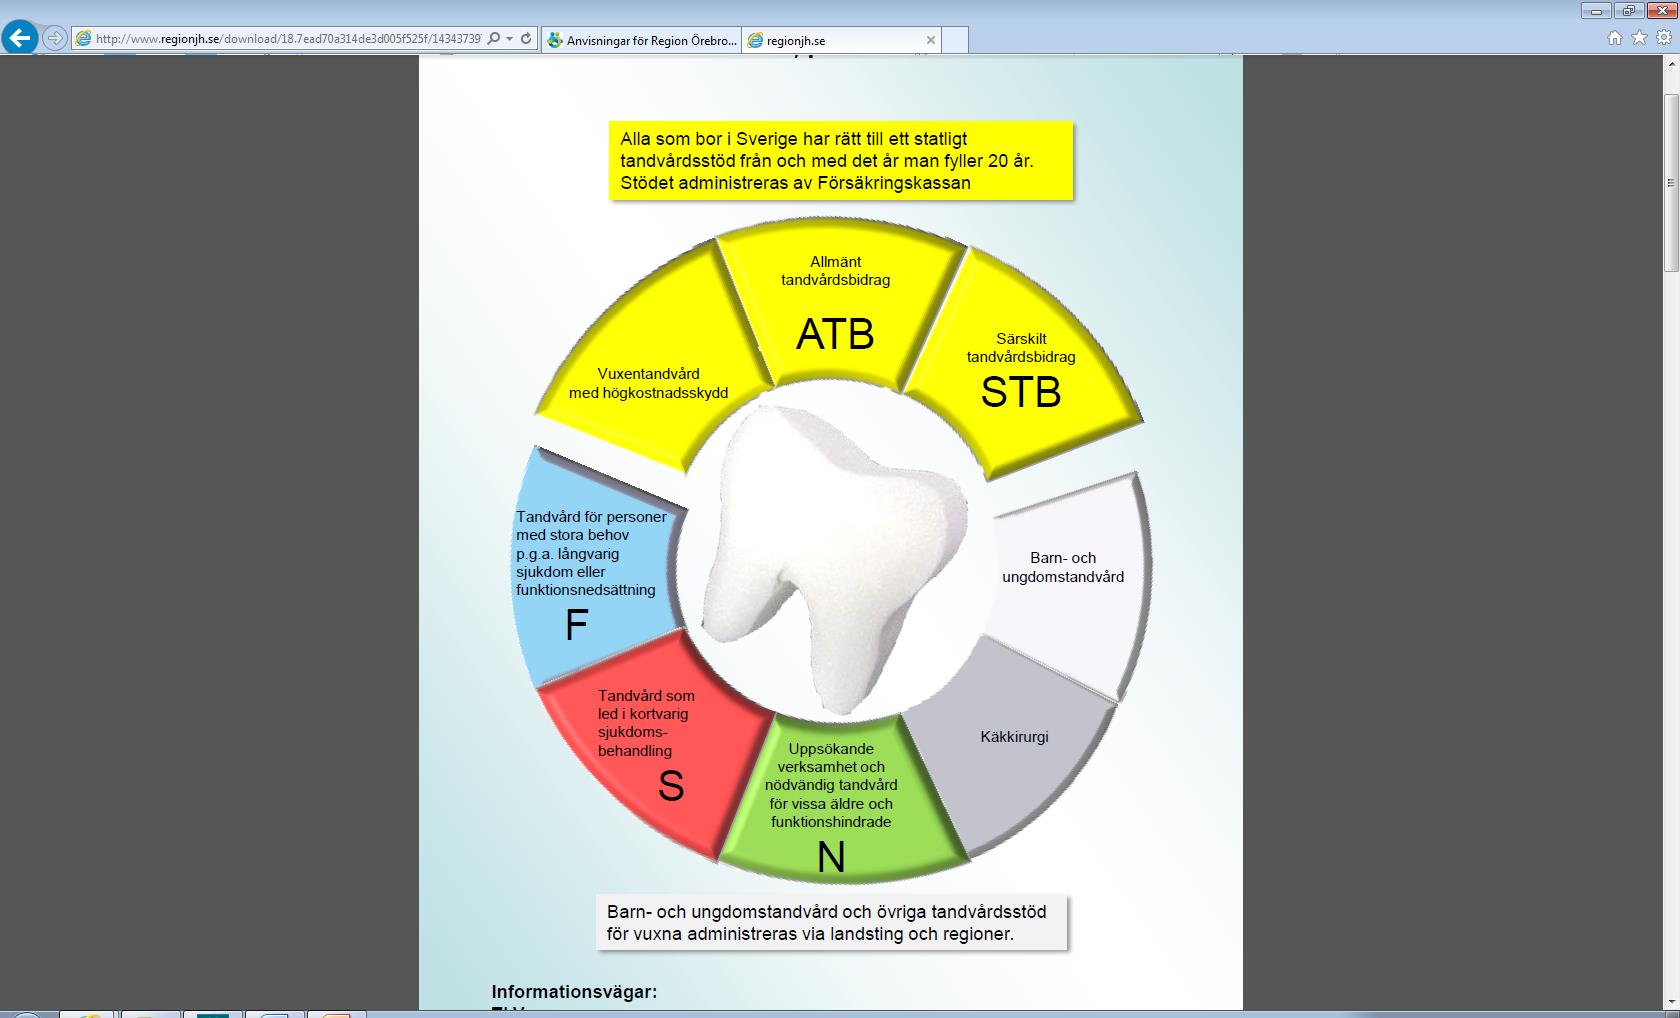Select the regionjh.se URL in the address bar

[288, 39]
